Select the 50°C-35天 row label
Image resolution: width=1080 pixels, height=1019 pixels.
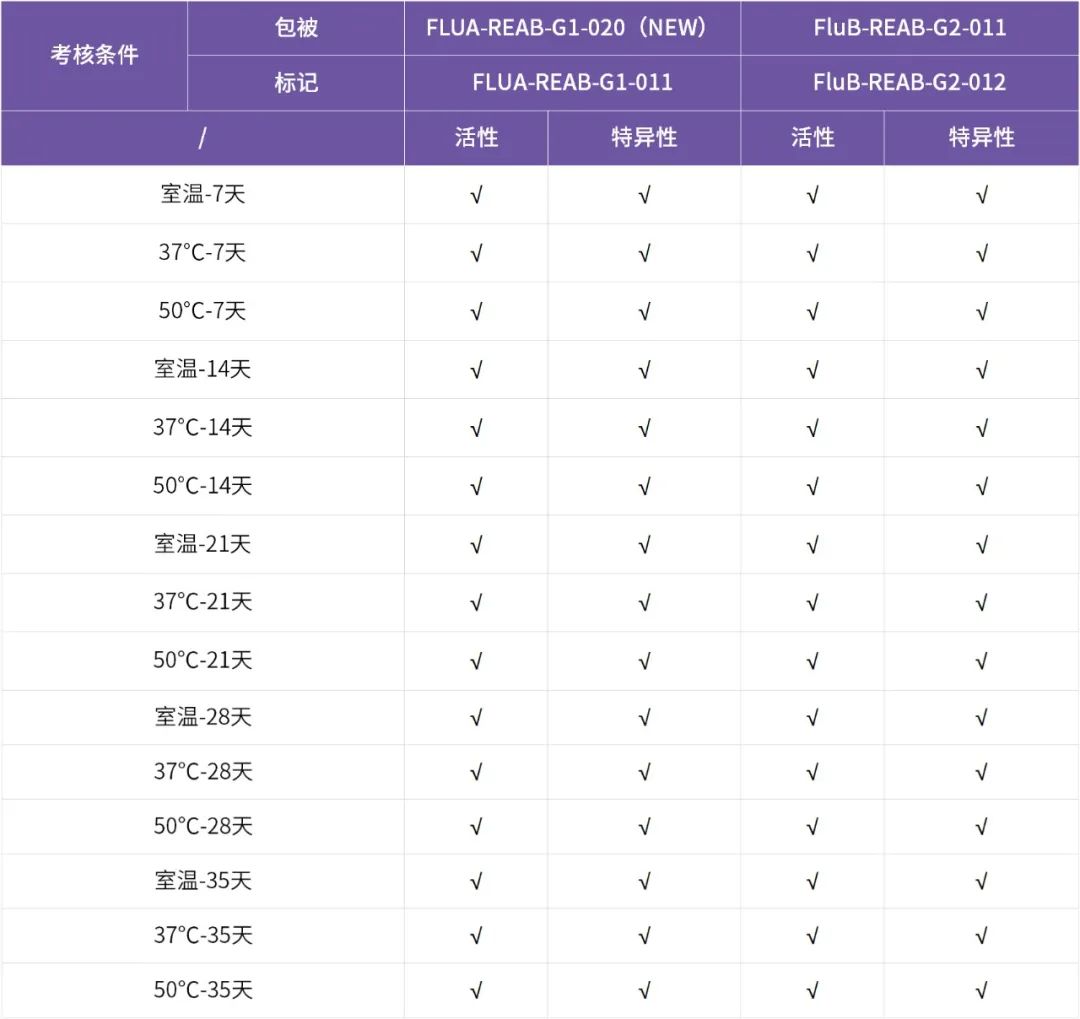203,990
